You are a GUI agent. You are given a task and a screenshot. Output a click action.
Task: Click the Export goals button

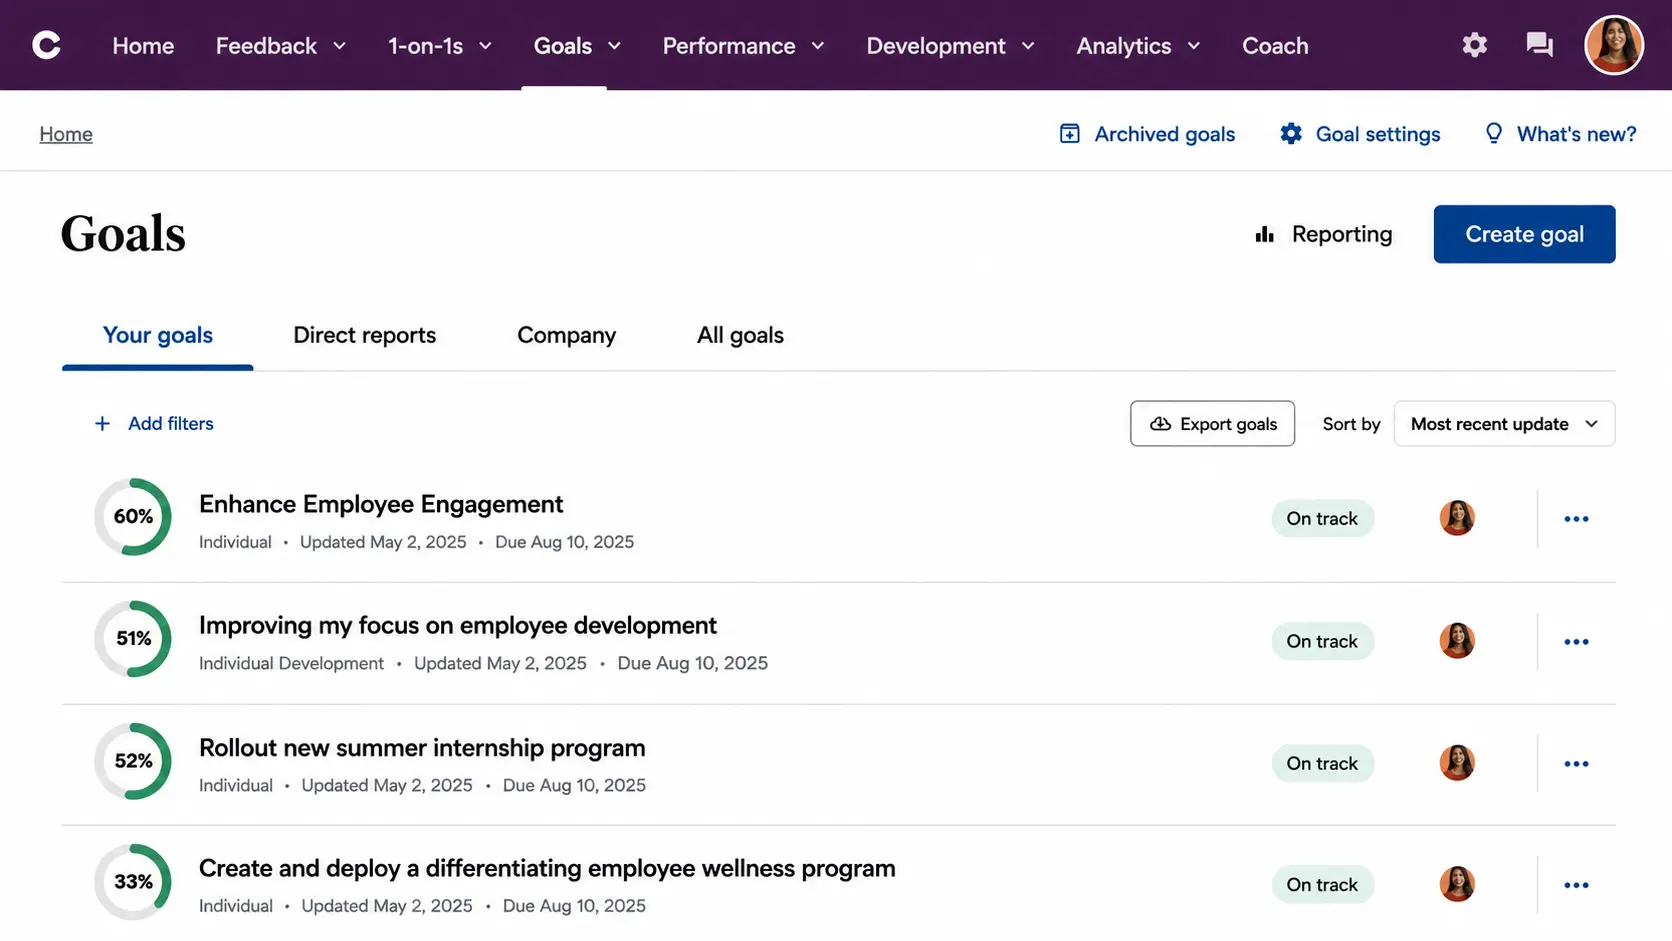1212,424
